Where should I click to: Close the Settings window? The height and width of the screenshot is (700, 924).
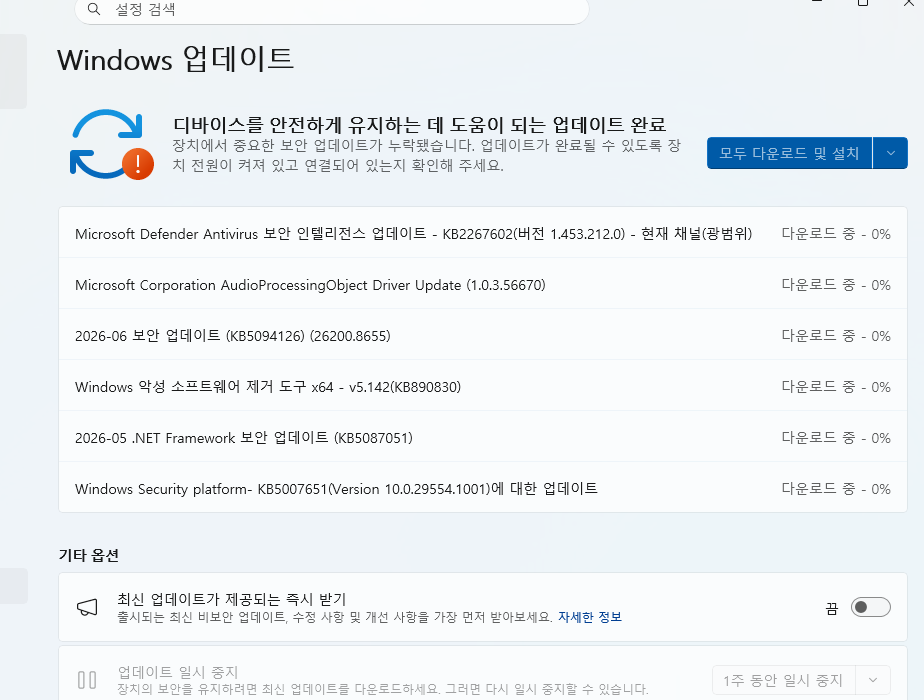(x=908, y=3)
